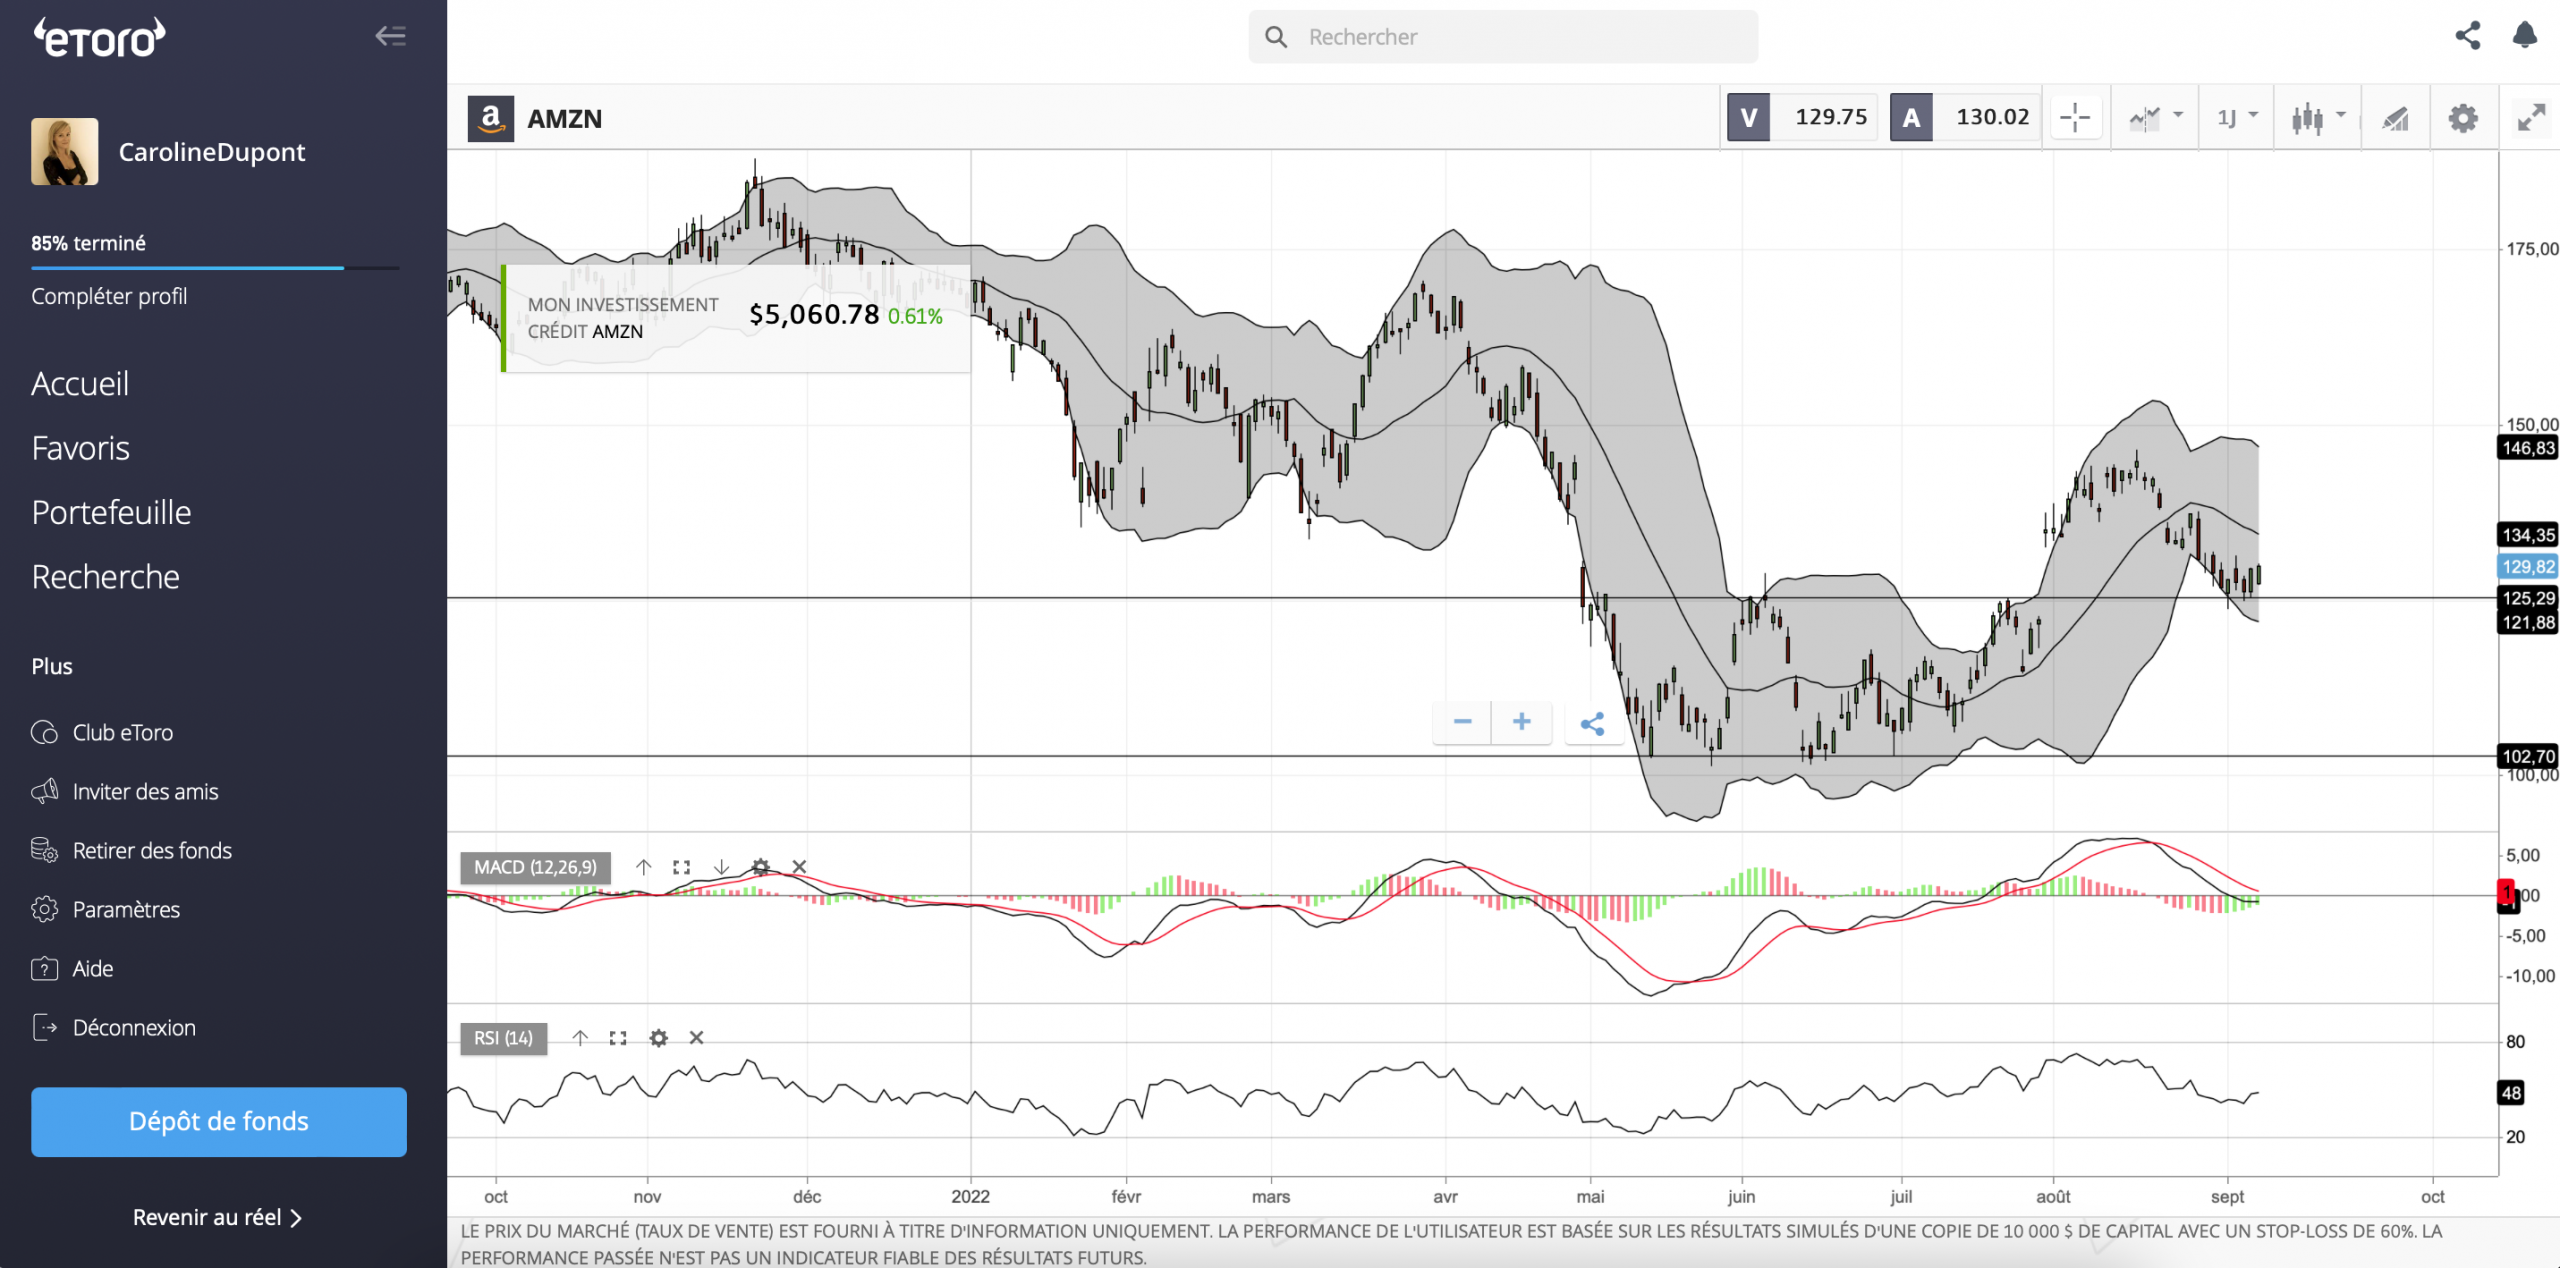This screenshot has height=1268, width=2560.
Task: Click the 0.61% gain percentage
Action: pos(915,316)
